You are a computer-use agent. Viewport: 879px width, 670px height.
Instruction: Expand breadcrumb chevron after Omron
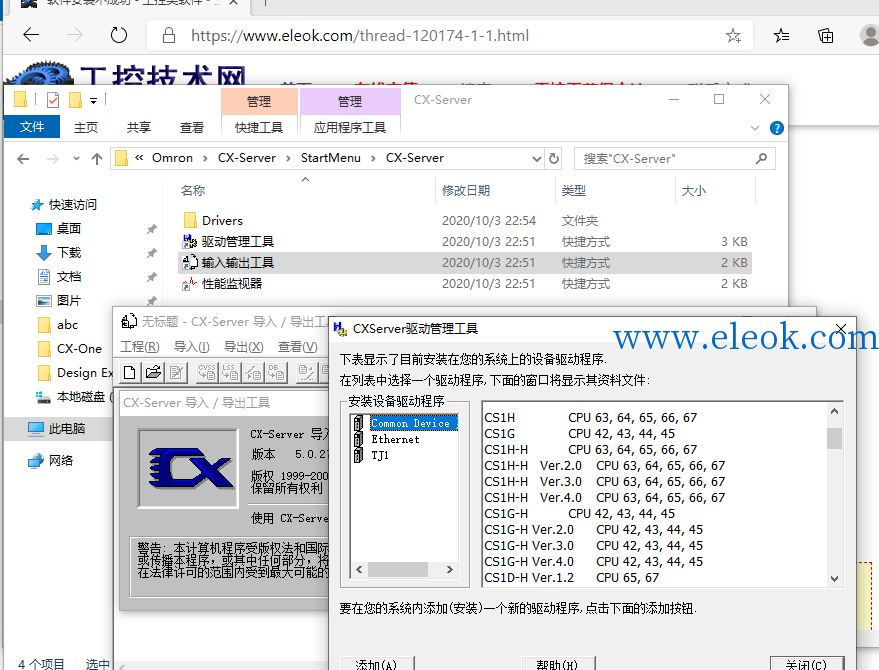coord(205,159)
